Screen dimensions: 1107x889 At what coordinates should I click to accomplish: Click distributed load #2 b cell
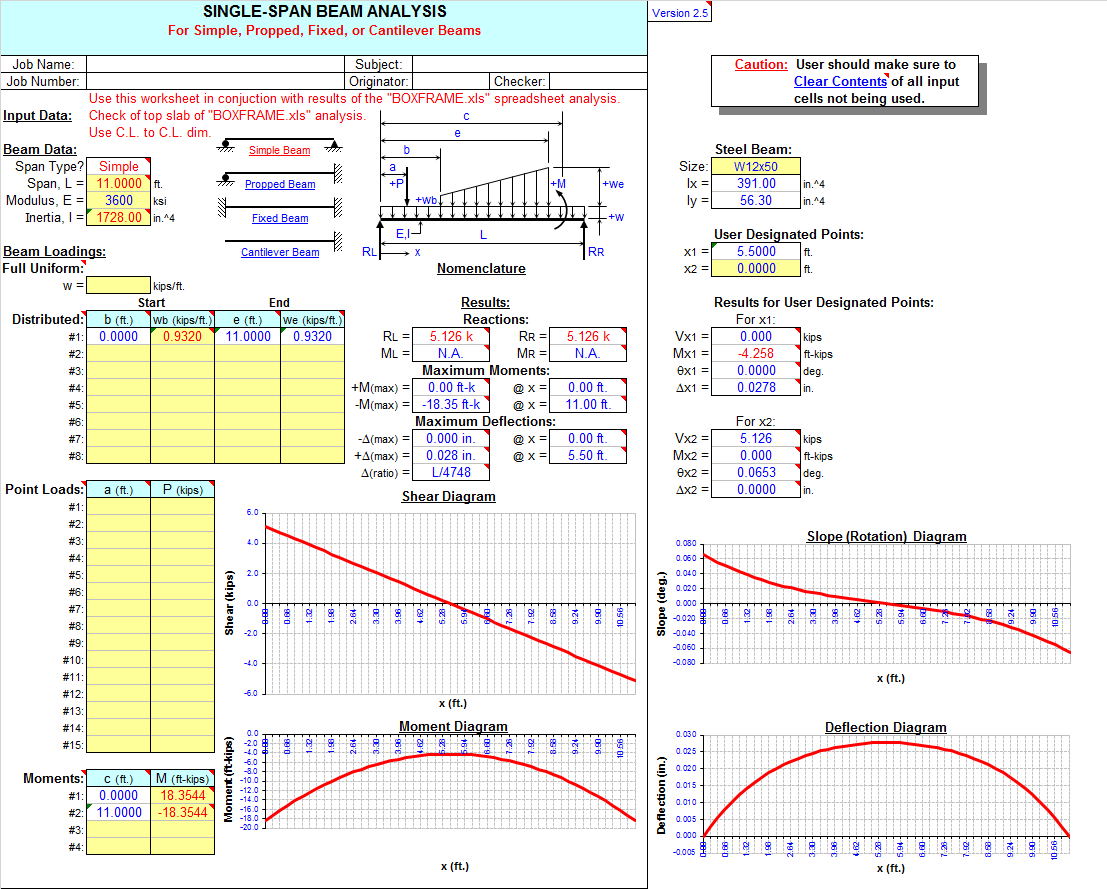coord(119,353)
